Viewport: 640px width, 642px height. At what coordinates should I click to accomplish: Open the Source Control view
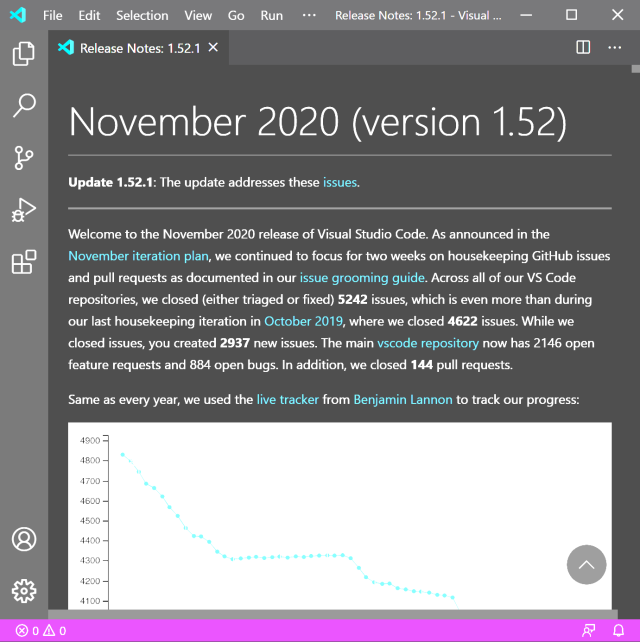tap(24, 158)
